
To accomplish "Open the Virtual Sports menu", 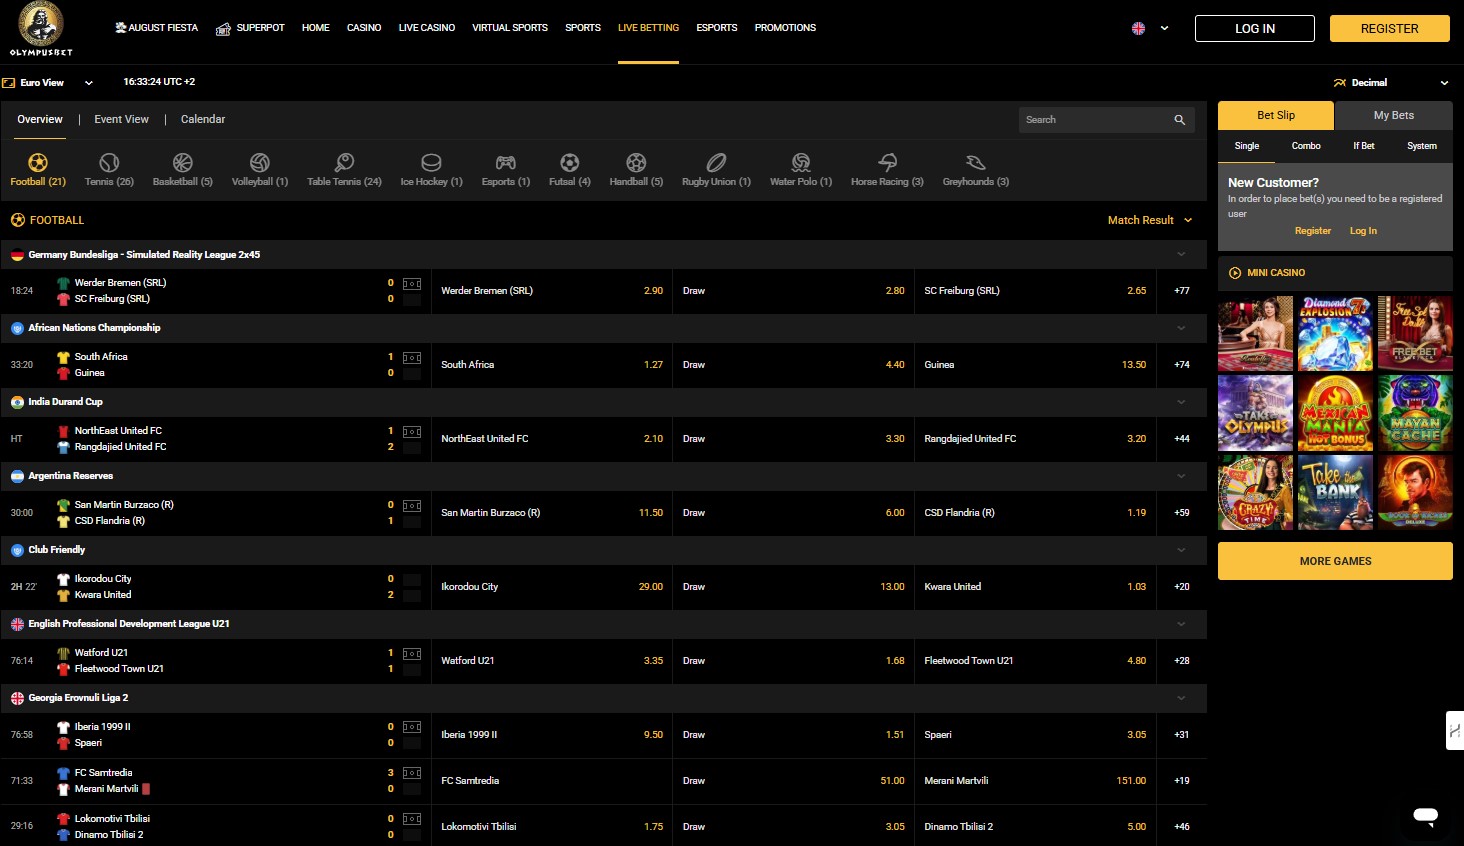I will [510, 28].
